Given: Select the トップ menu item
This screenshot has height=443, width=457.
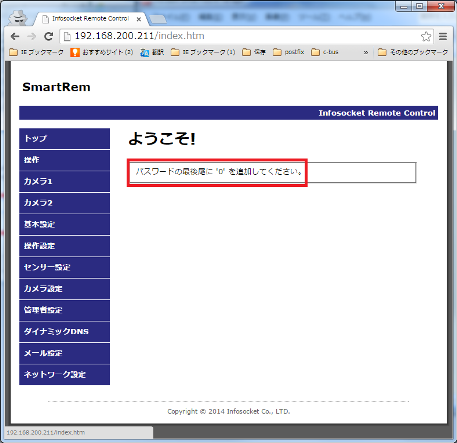Looking at the screenshot, I should [x=64, y=138].
